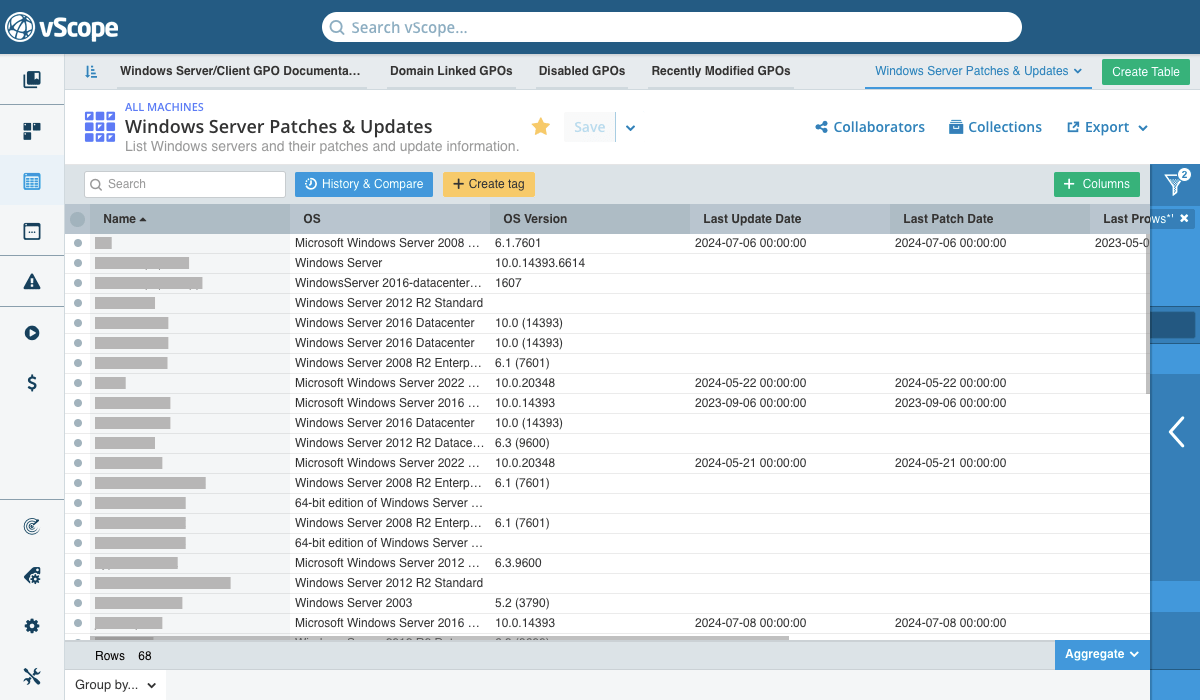Open the table explorer sidebar icon
The image size is (1200, 700).
pyautogui.click(x=32, y=181)
